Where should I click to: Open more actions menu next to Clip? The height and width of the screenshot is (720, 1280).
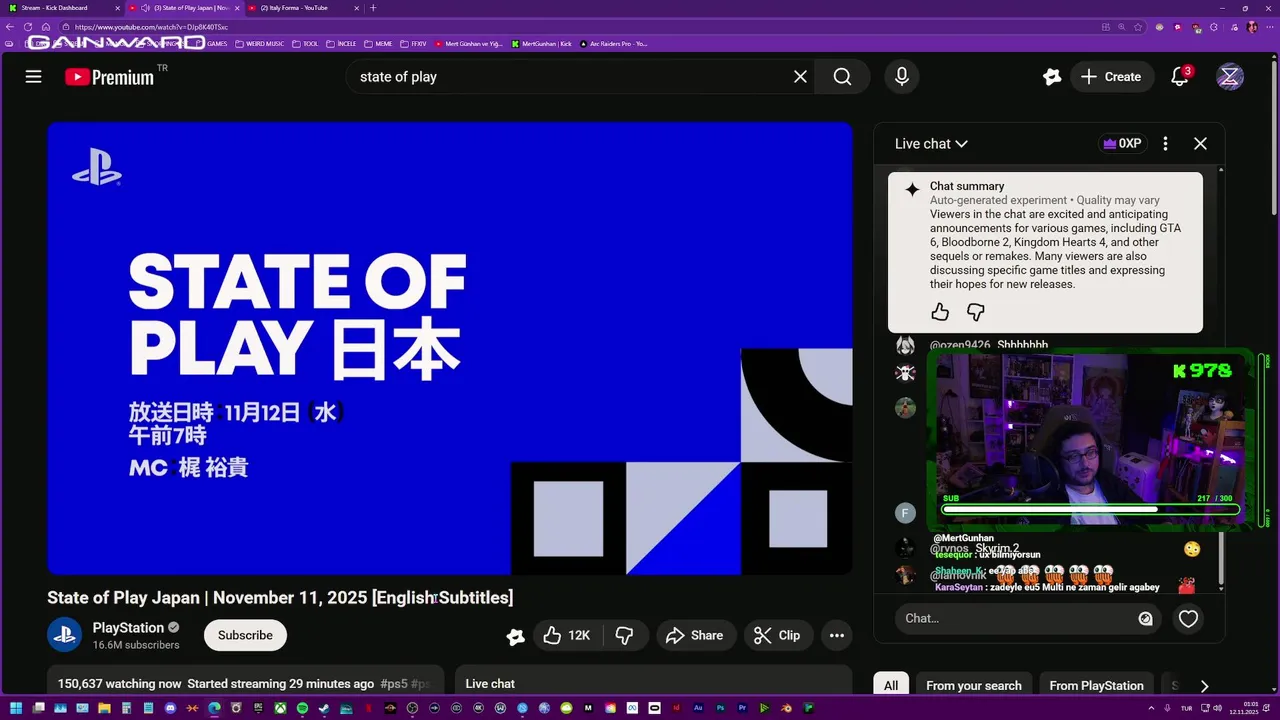[x=836, y=635]
